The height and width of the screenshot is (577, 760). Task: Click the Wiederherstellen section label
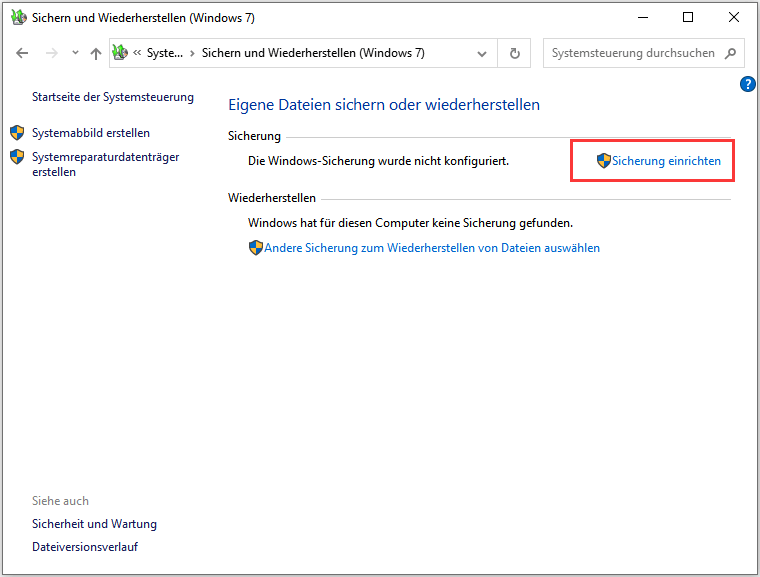coord(272,198)
